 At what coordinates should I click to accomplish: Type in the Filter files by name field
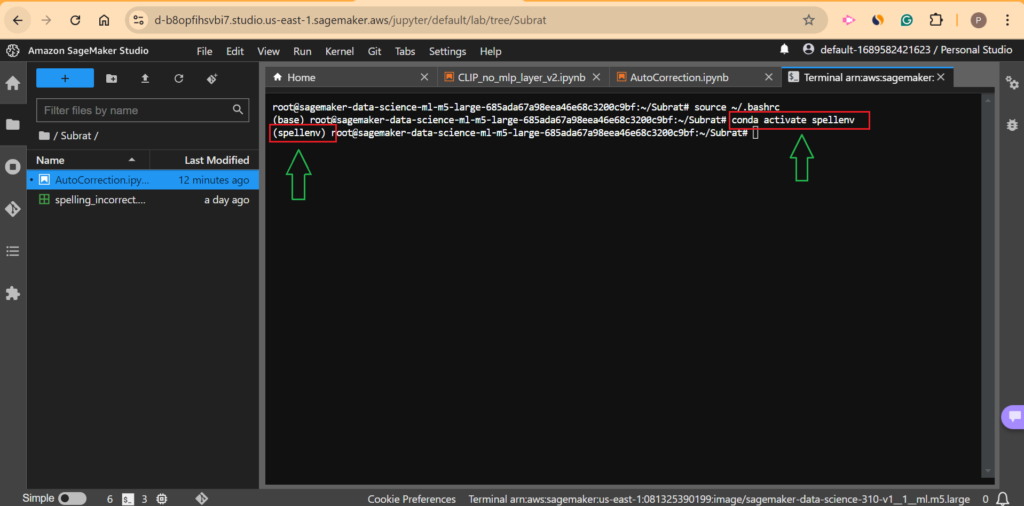(x=135, y=110)
